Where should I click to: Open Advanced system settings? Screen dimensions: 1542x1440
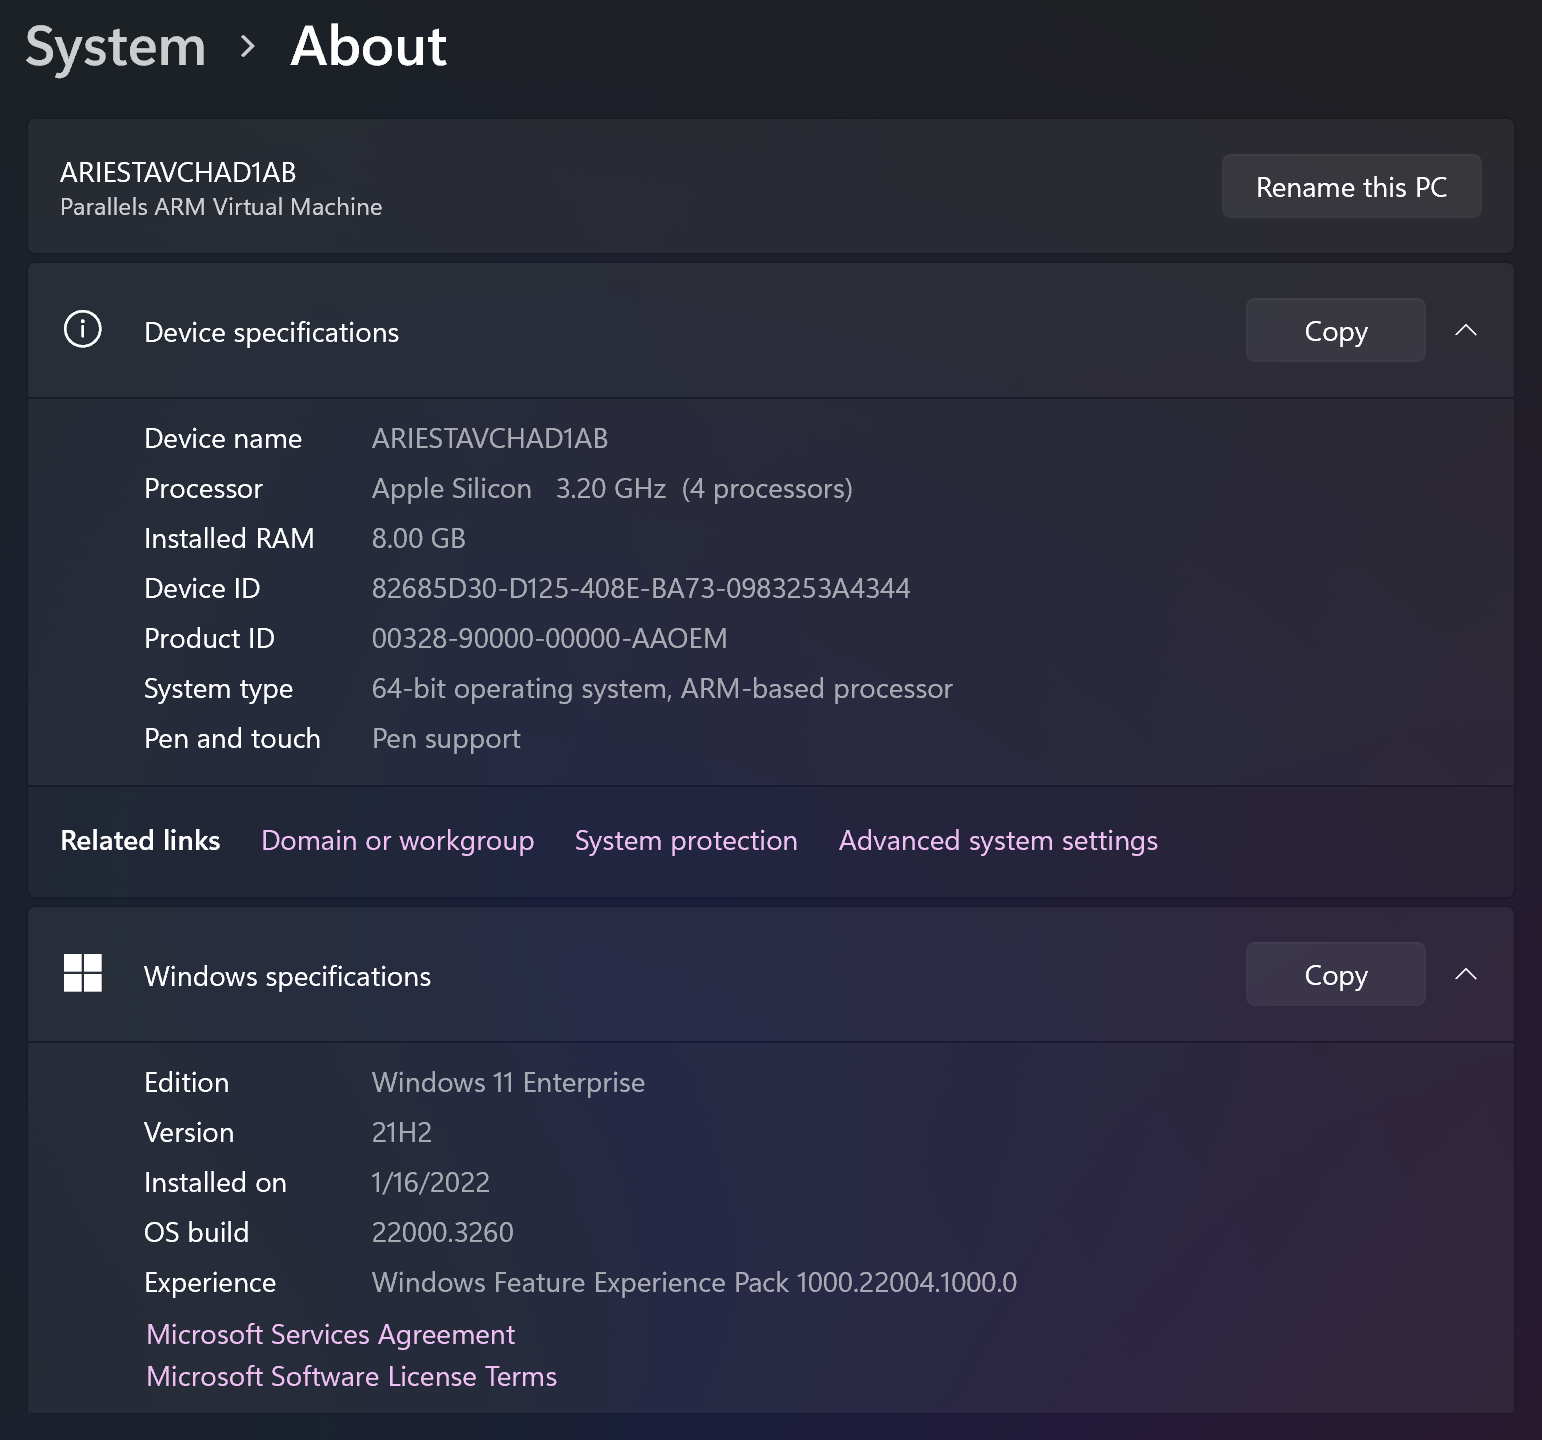click(997, 840)
